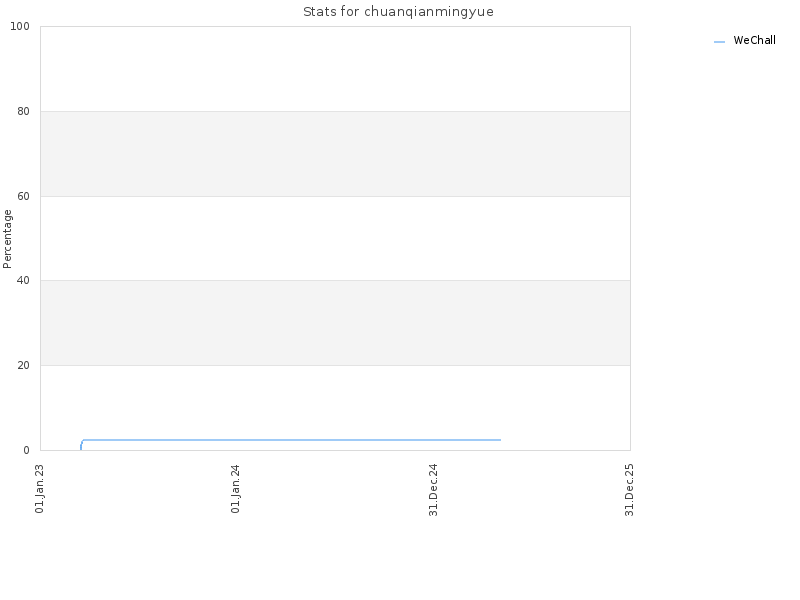This screenshot has width=800, height=600.
Task: Click the 60 y-axis tick label
Action: click(23, 196)
